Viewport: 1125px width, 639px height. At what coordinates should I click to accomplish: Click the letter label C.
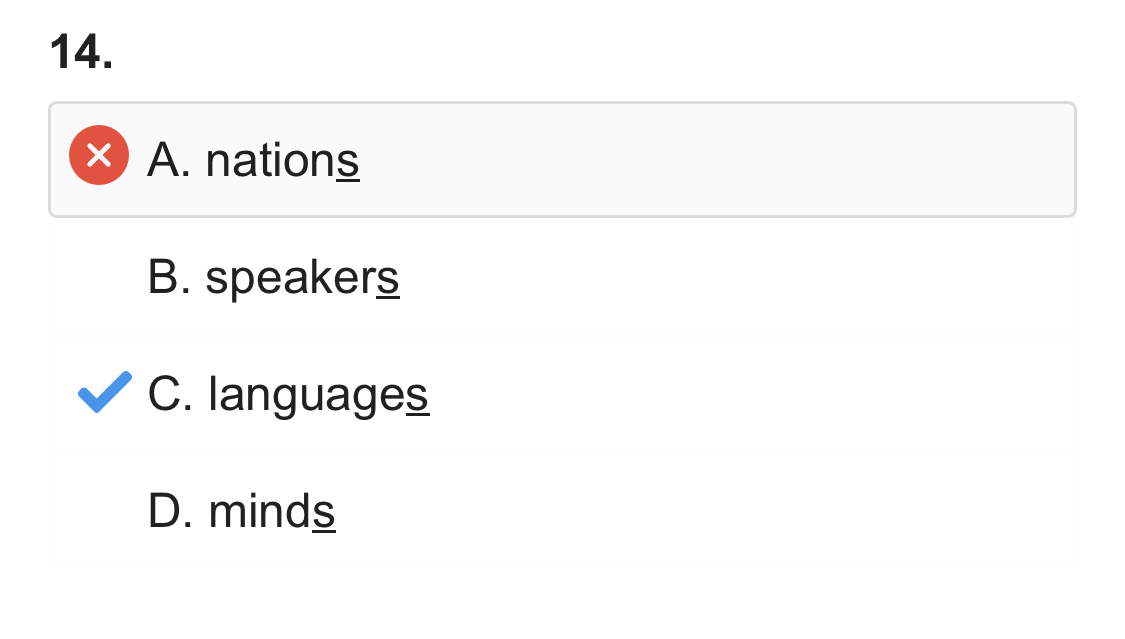(165, 395)
